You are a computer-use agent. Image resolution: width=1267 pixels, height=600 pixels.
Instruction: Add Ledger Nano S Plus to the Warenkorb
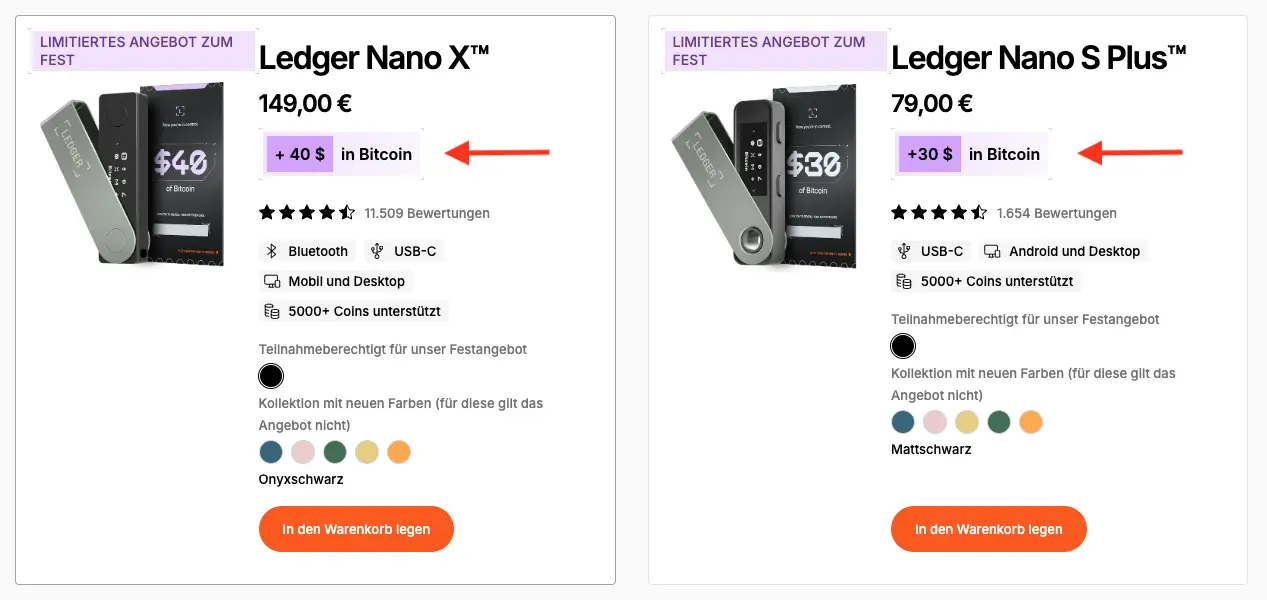[988, 529]
